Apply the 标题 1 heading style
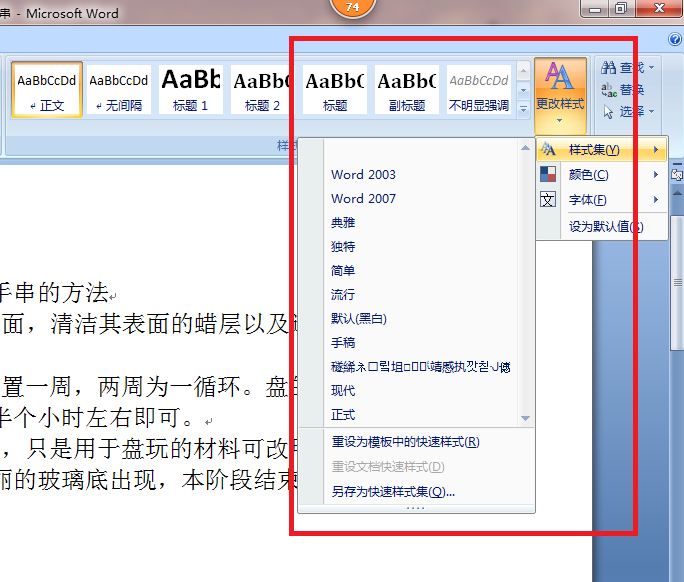The height and width of the screenshot is (582, 684). (191, 88)
